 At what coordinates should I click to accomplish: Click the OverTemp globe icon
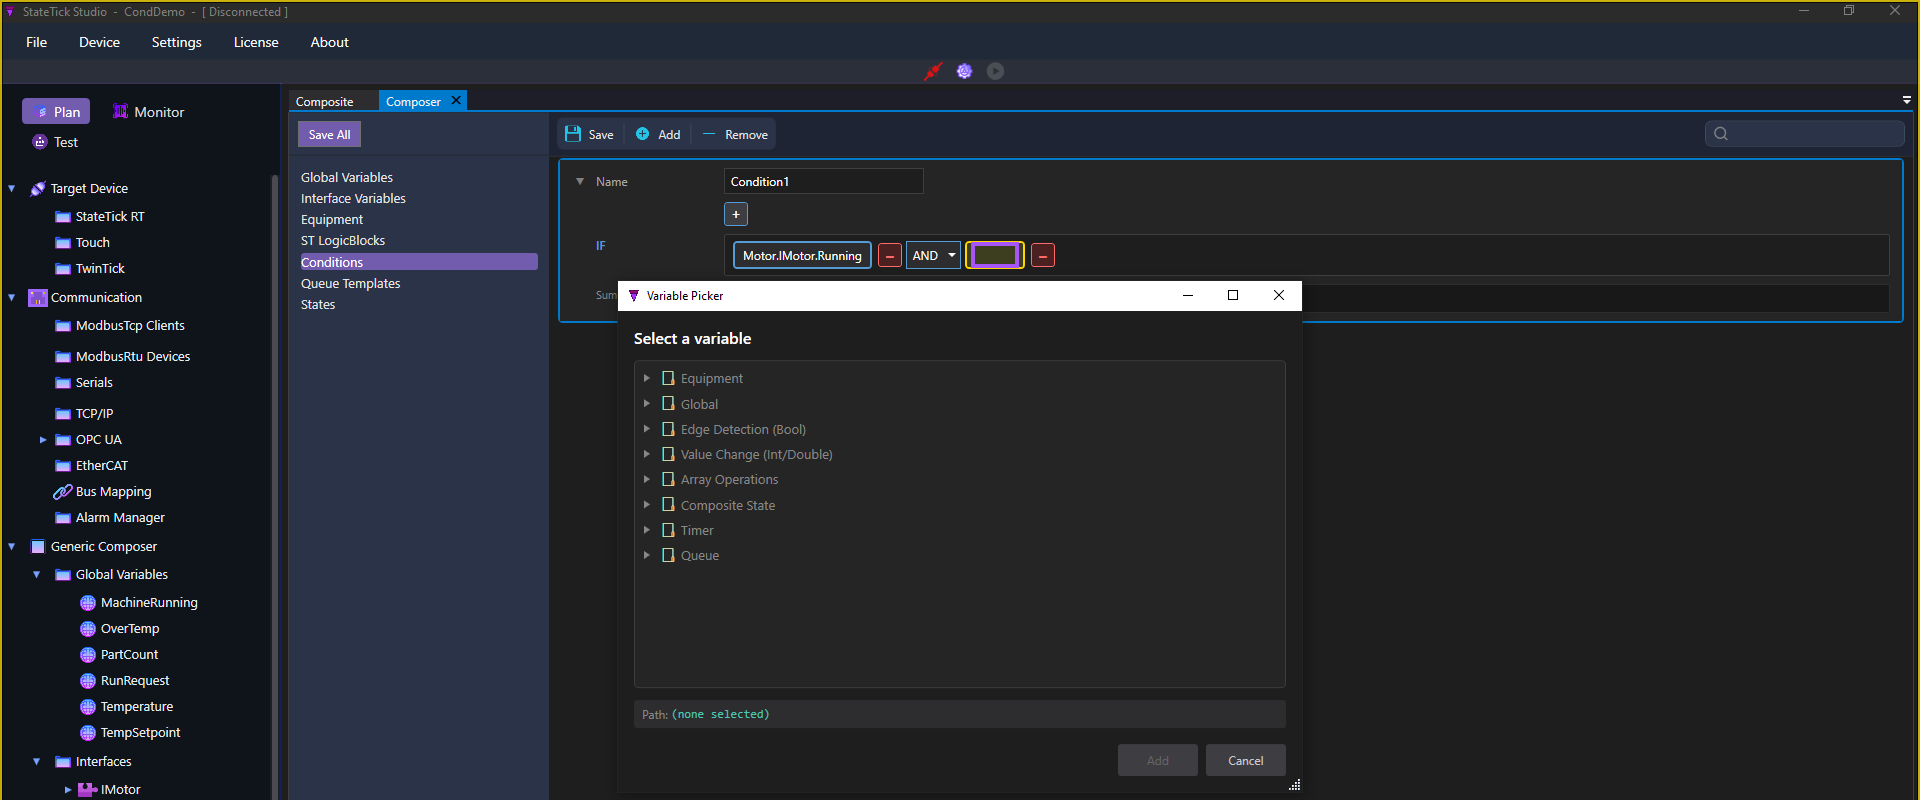point(88,629)
